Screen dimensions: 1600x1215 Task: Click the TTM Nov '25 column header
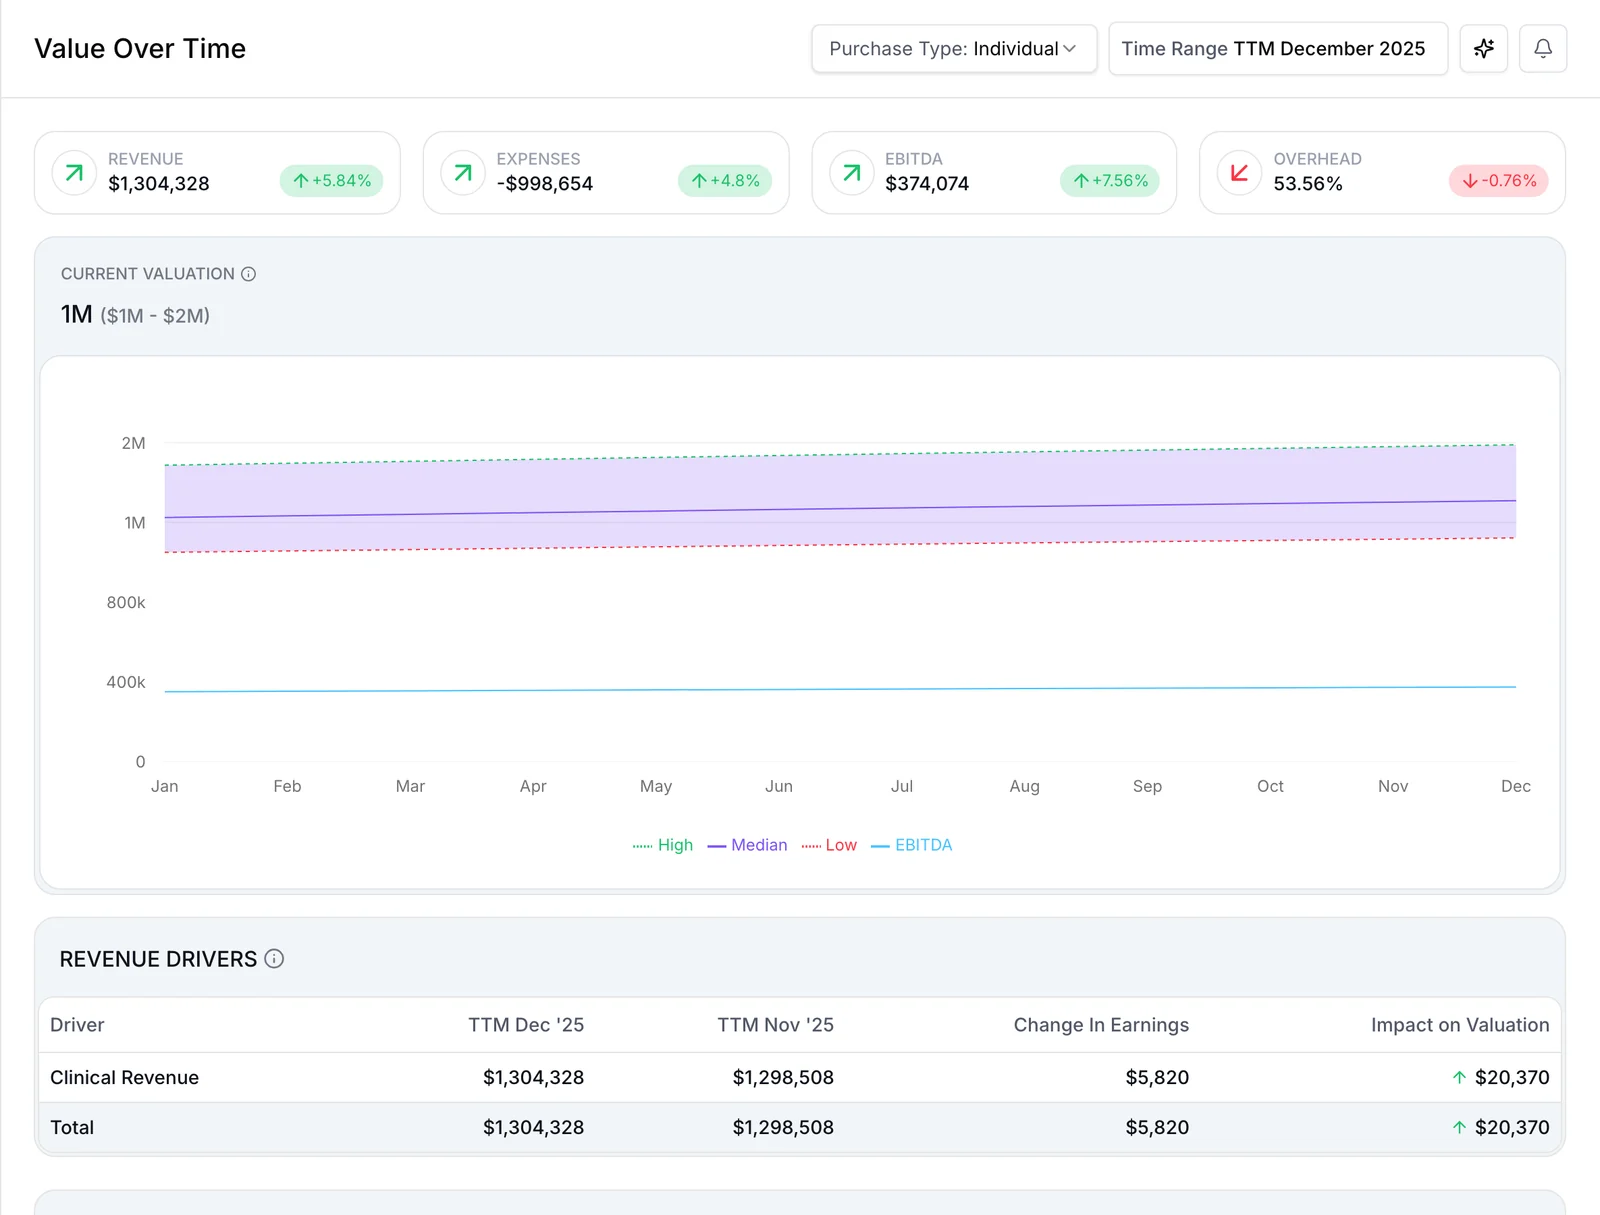[775, 1025]
